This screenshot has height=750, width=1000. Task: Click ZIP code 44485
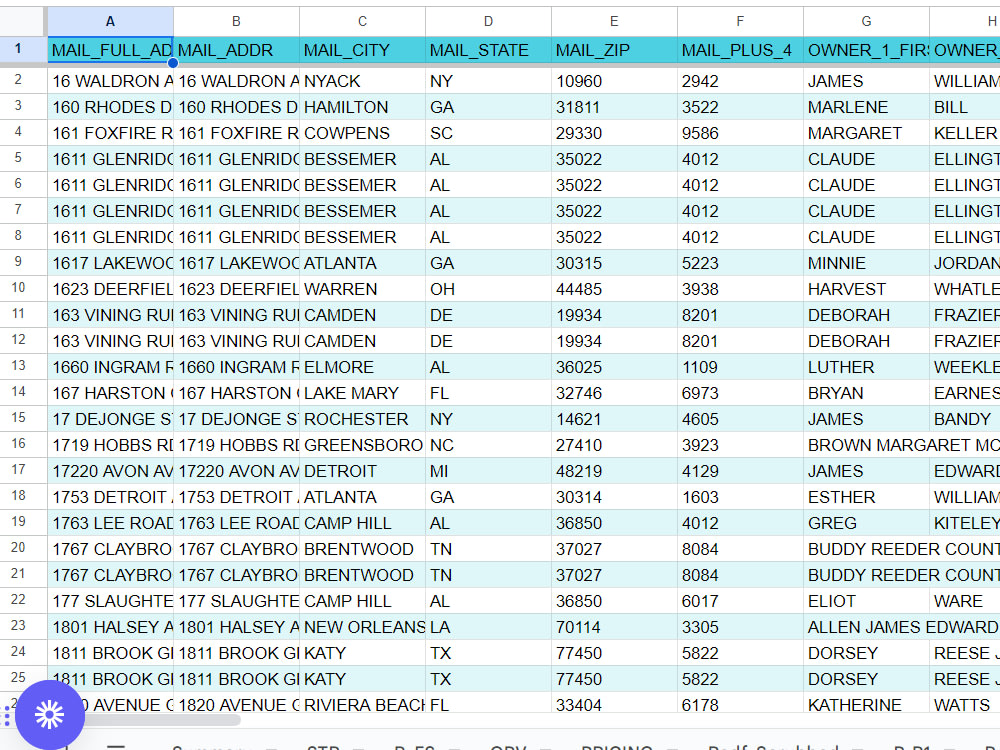point(614,289)
